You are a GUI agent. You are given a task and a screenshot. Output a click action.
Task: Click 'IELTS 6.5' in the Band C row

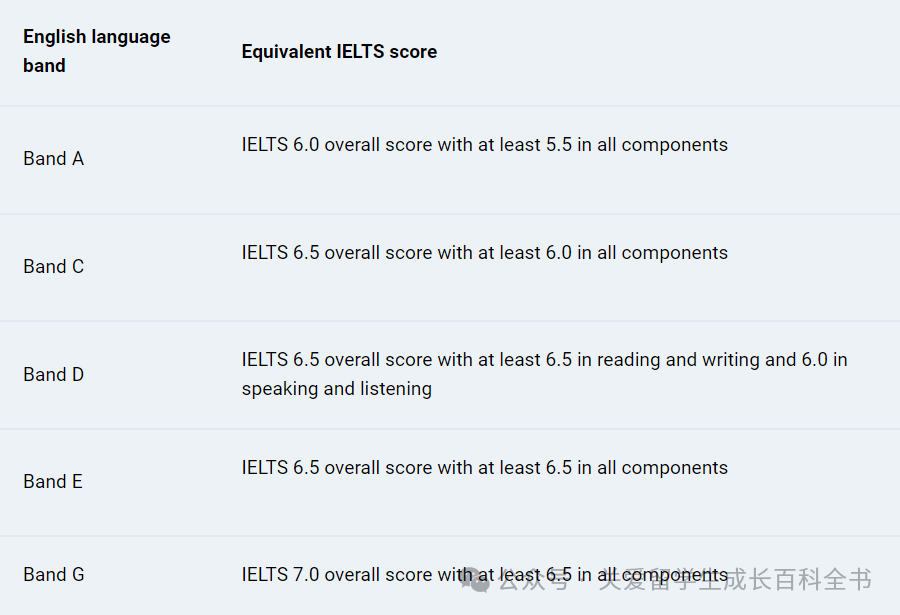pos(280,253)
